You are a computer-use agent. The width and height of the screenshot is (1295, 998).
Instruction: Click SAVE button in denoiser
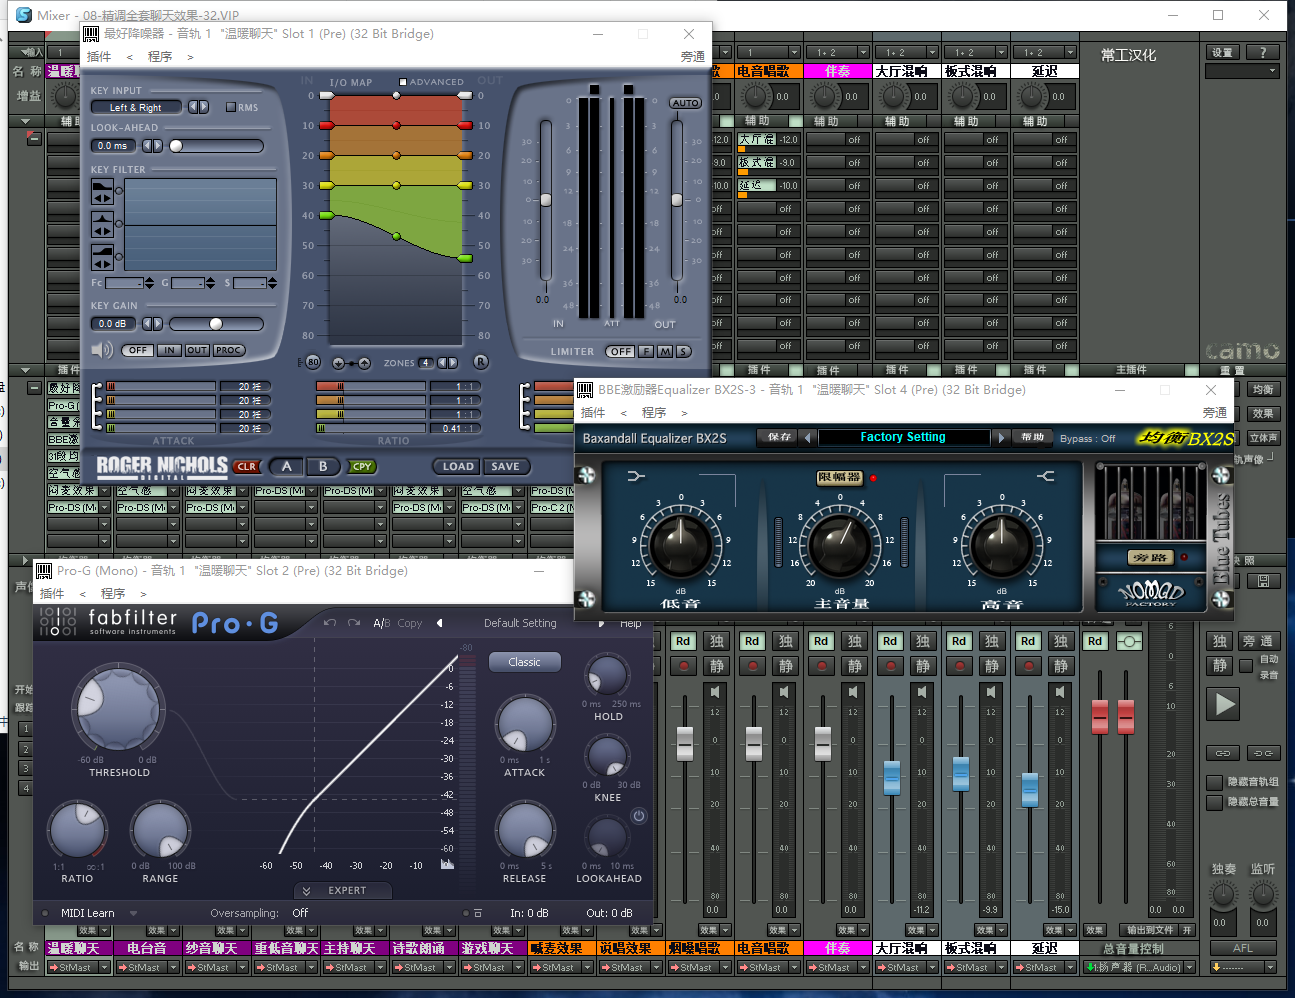point(505,466)
